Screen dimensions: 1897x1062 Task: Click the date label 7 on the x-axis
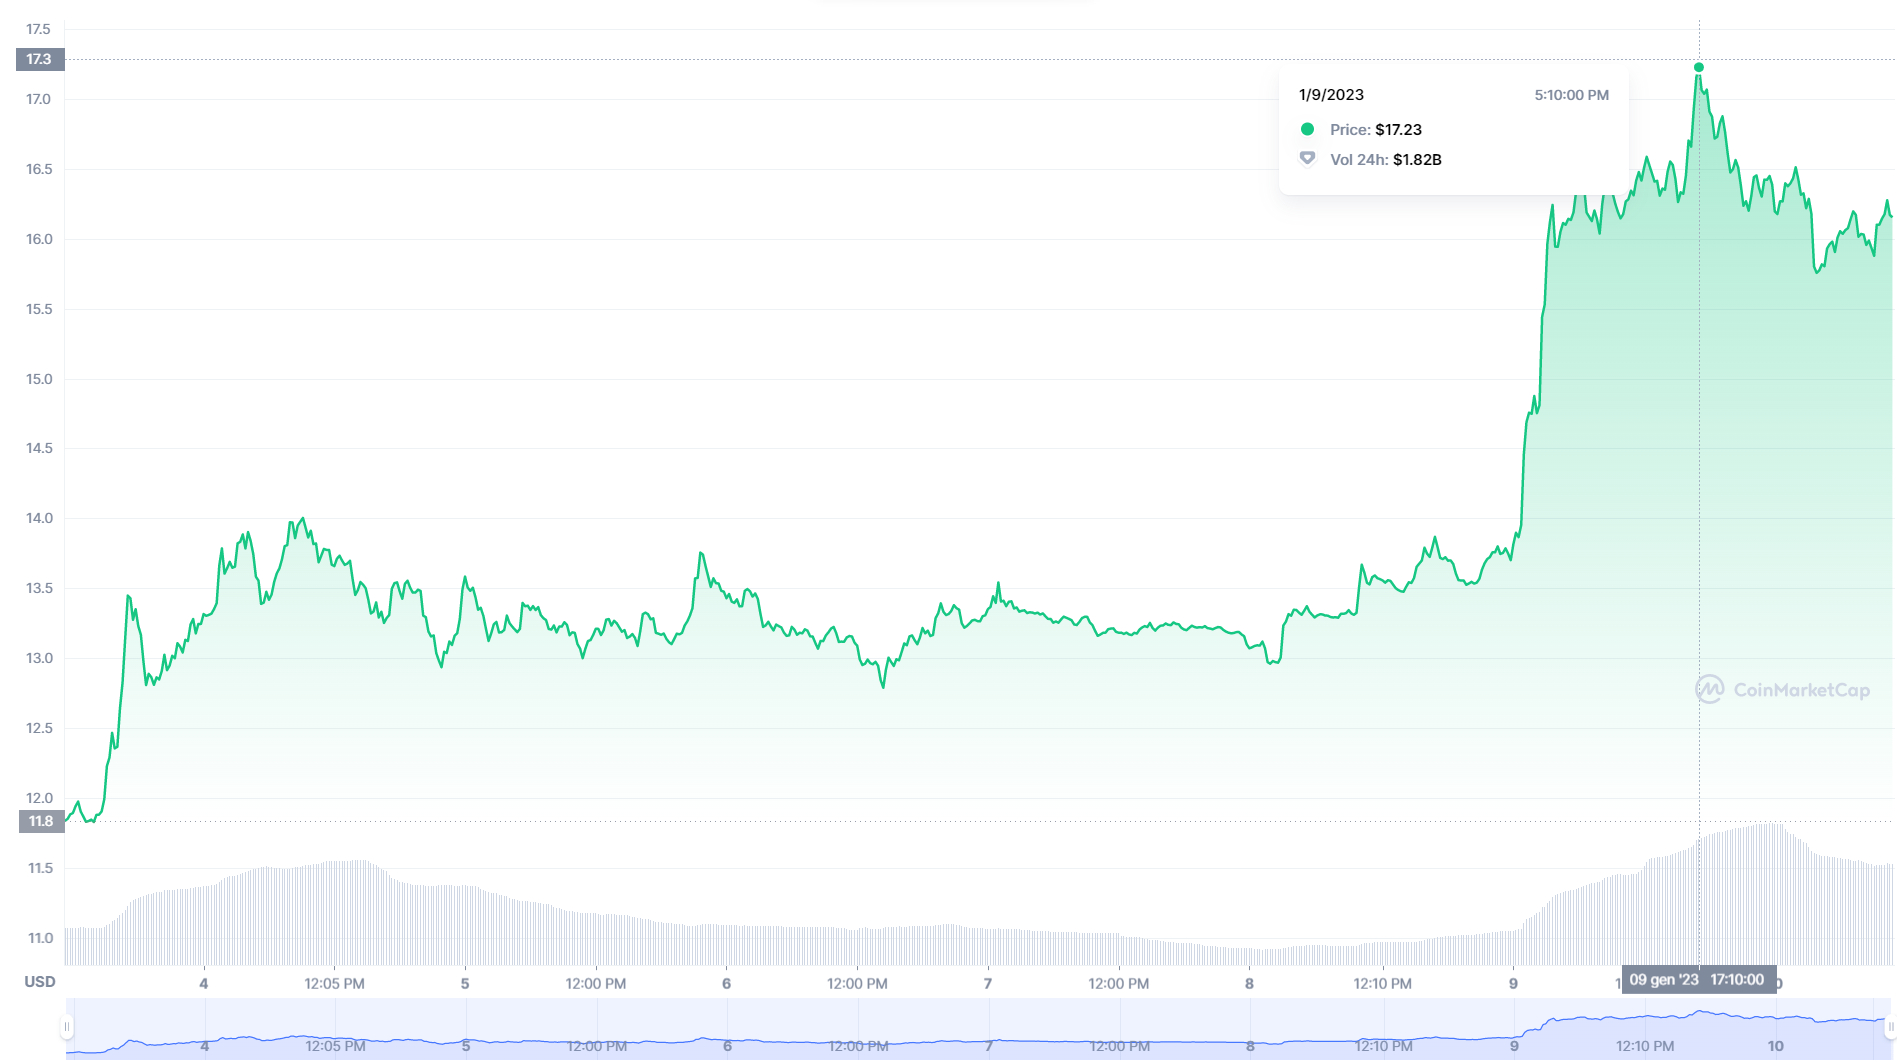988,984
